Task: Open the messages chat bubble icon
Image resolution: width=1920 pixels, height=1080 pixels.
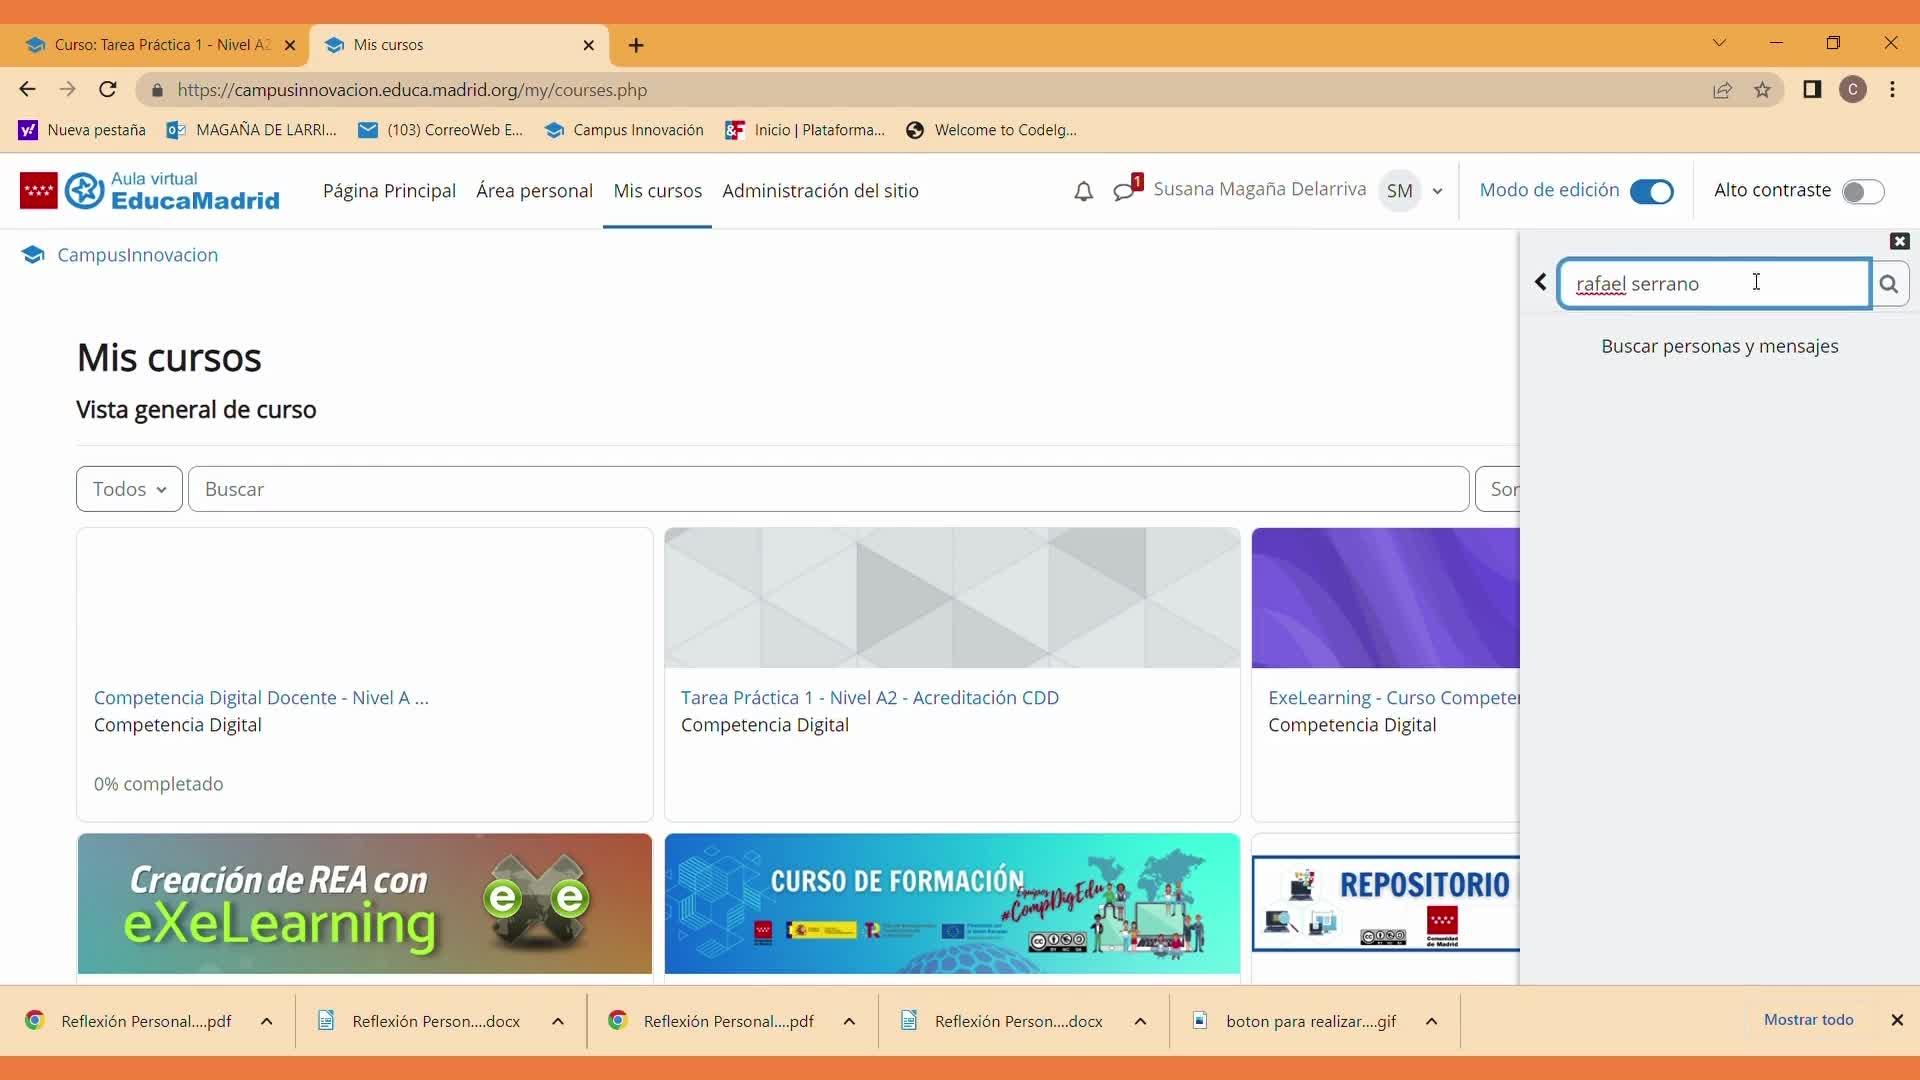Action: [1125, 190]
